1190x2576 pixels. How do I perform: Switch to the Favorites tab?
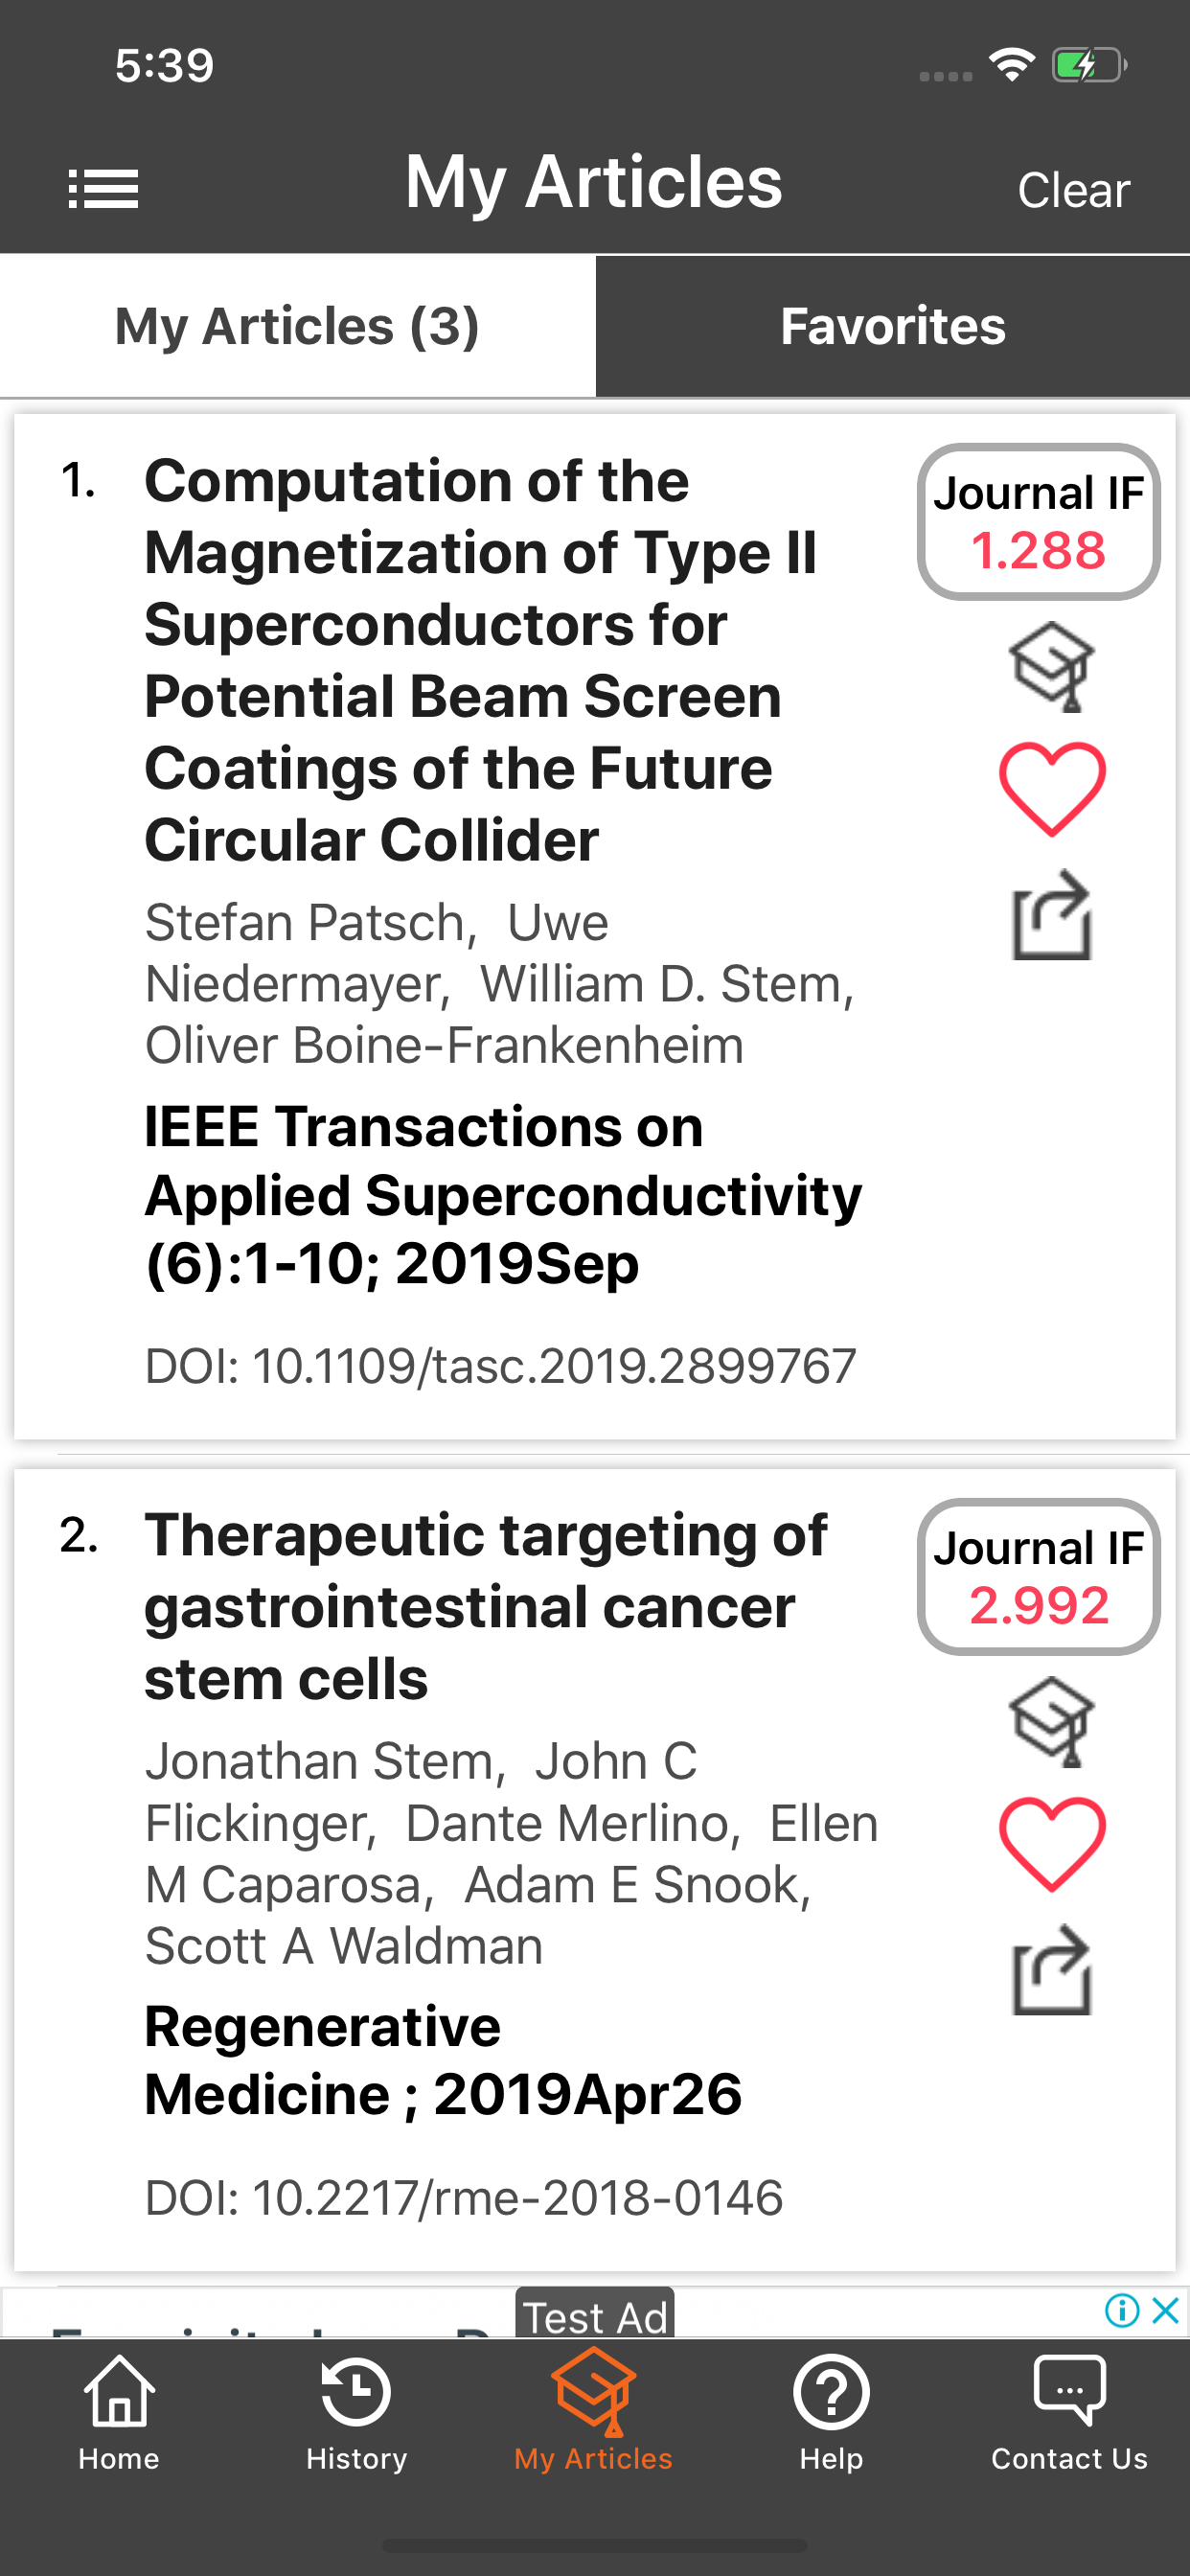click(893, 326)
